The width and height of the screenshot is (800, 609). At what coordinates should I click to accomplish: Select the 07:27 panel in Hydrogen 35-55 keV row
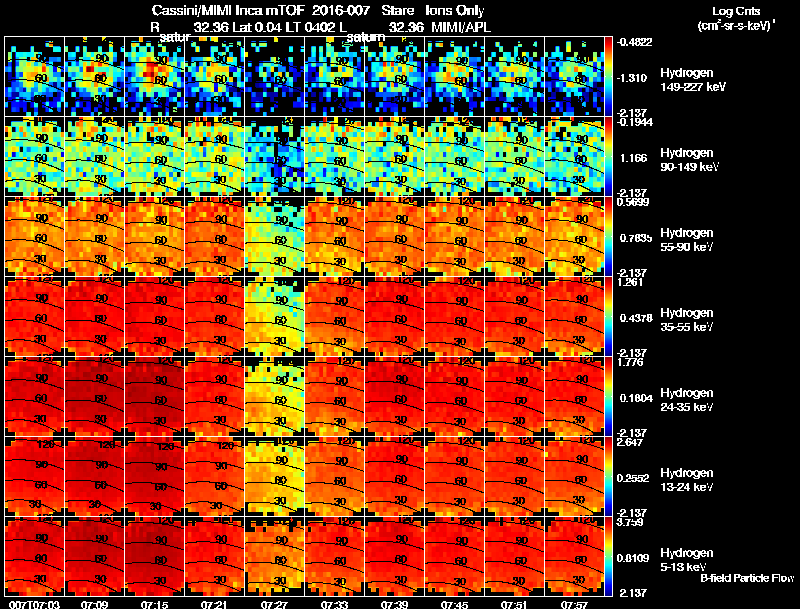(x=274, y=316)
